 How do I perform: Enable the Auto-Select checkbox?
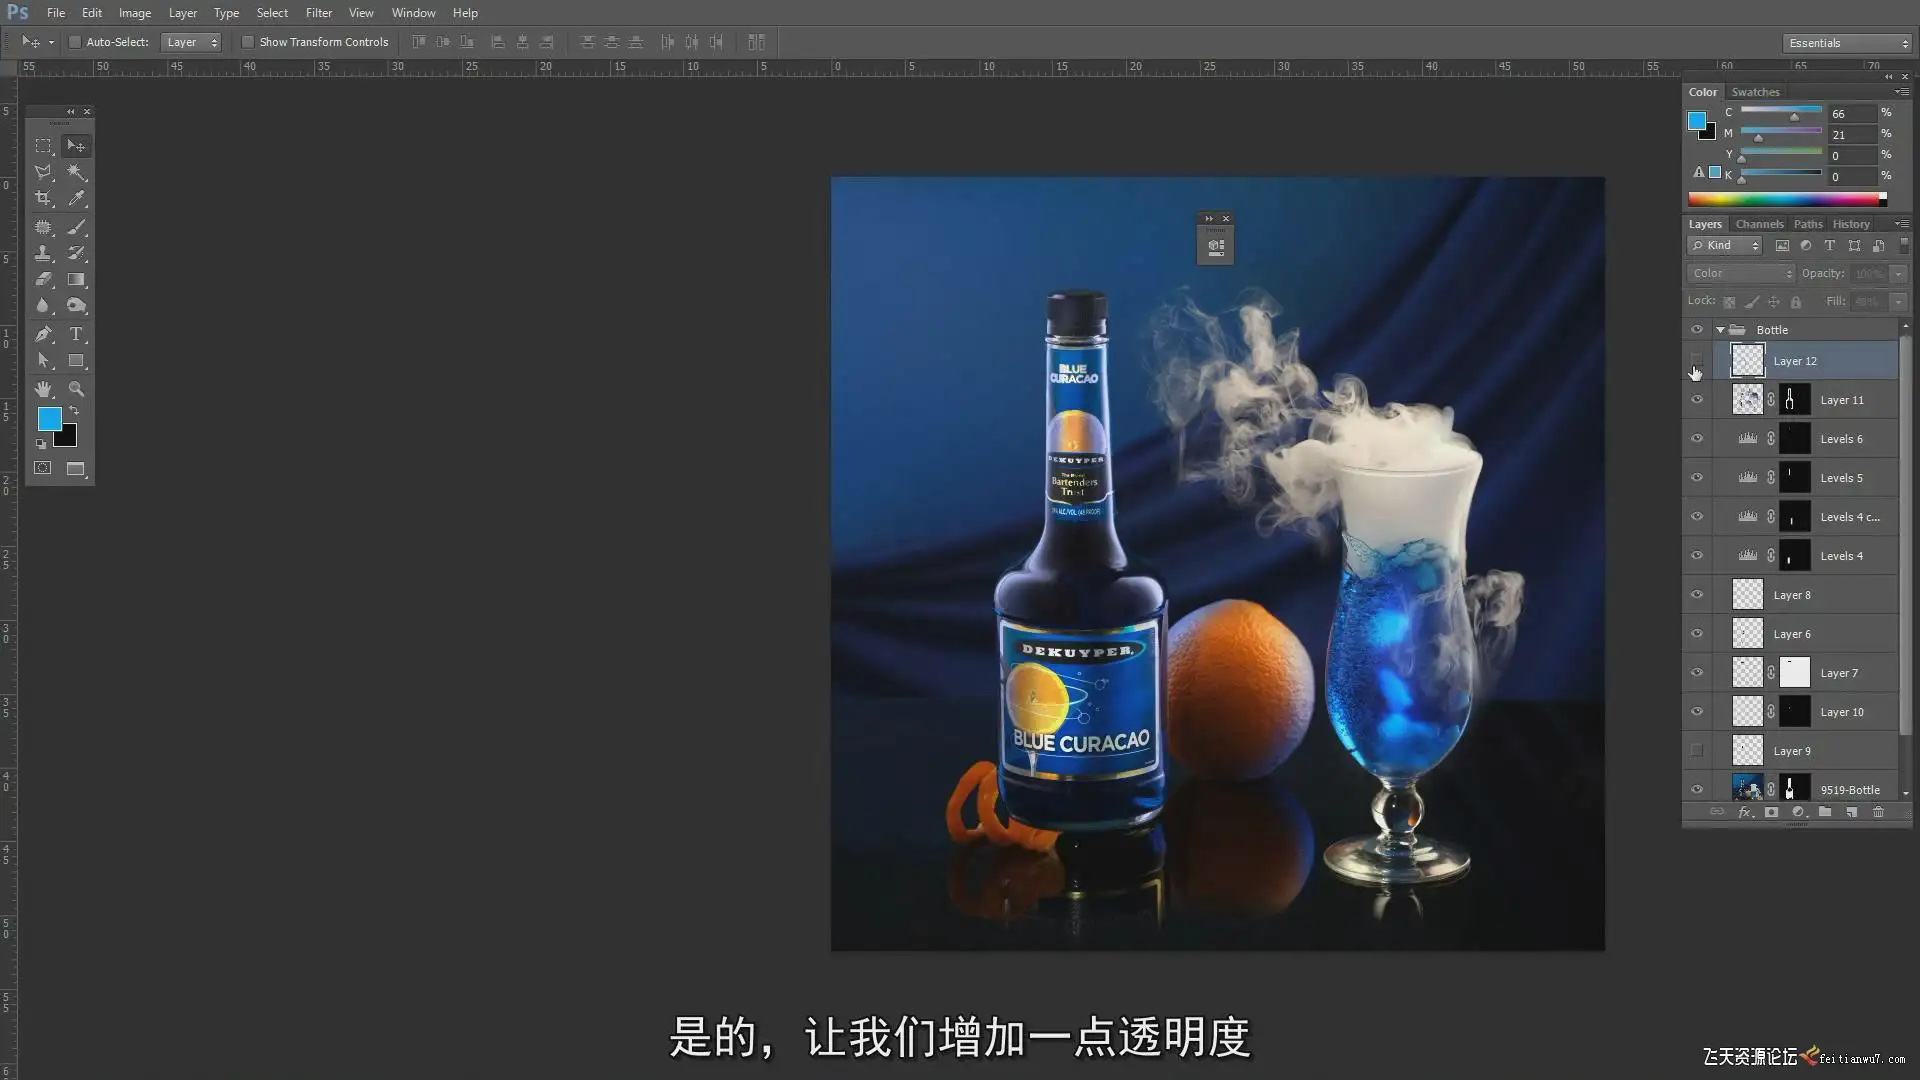75,42
